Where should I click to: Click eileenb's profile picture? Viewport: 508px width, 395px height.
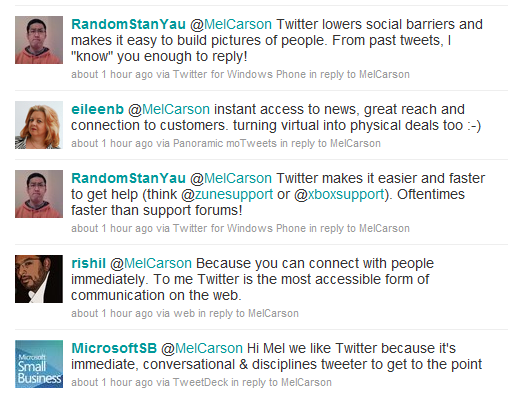click(x=39, y=125)
